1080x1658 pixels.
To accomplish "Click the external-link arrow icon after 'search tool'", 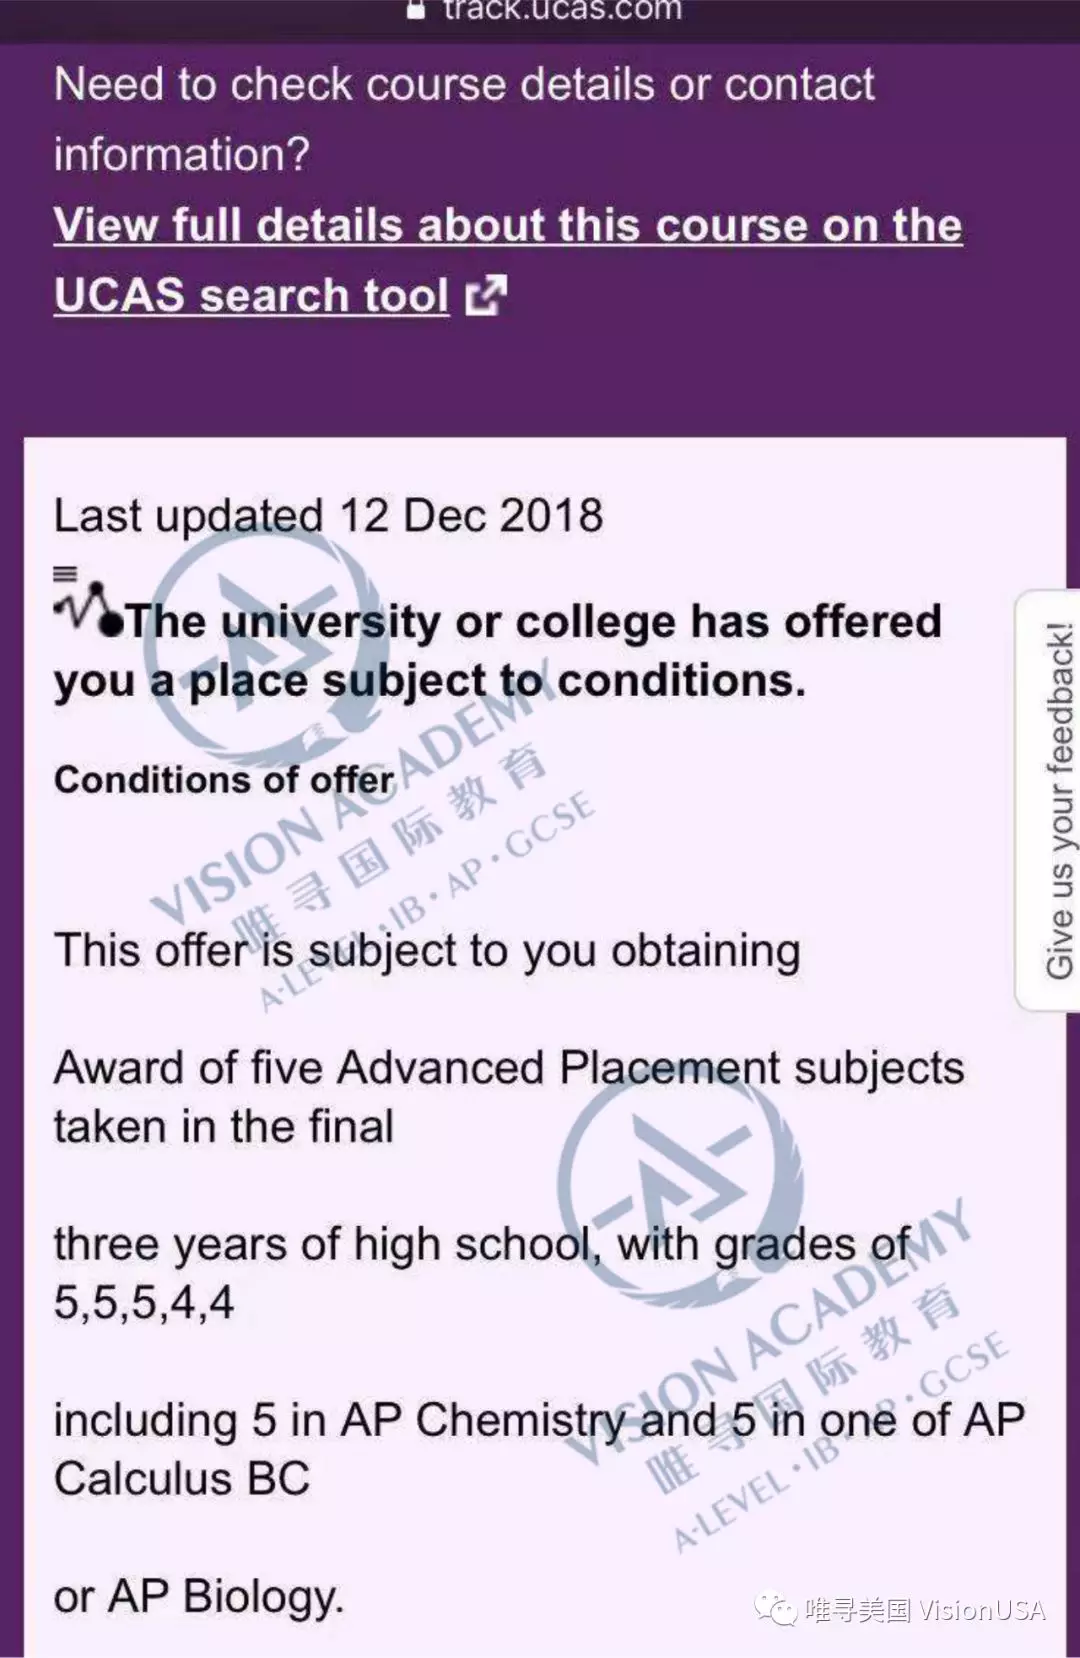I will pos(487,296).
